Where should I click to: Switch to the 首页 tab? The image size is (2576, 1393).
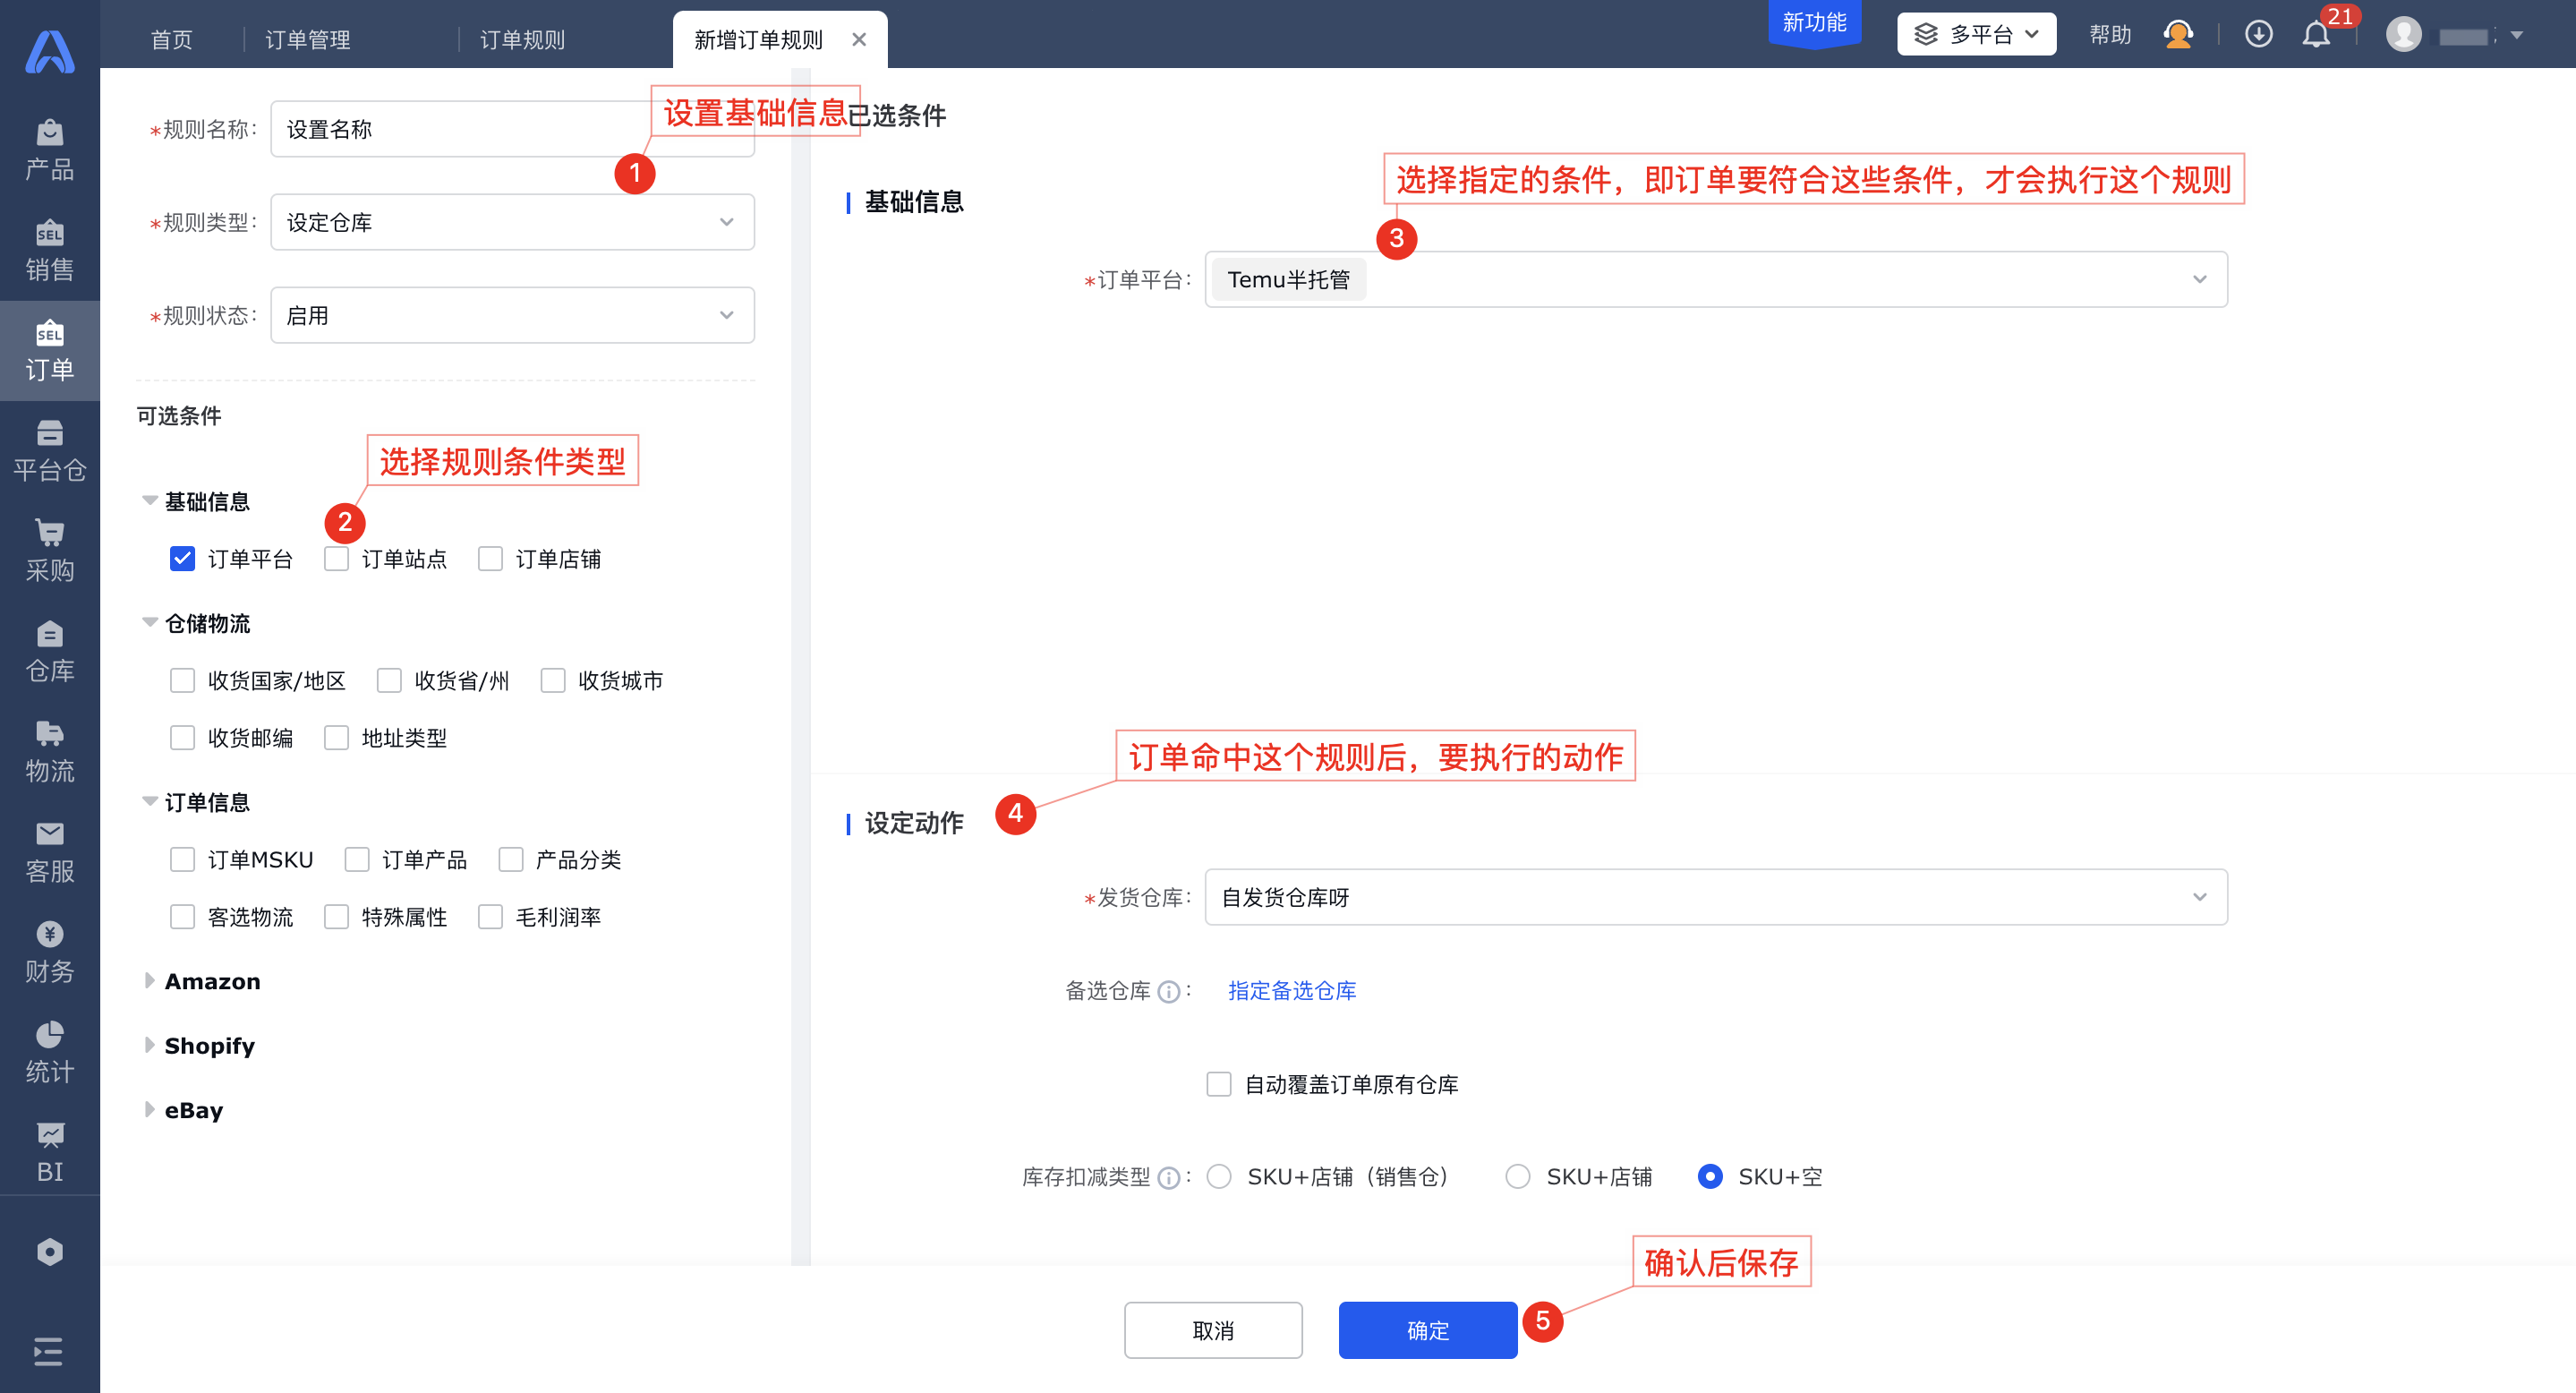(171, 40)
